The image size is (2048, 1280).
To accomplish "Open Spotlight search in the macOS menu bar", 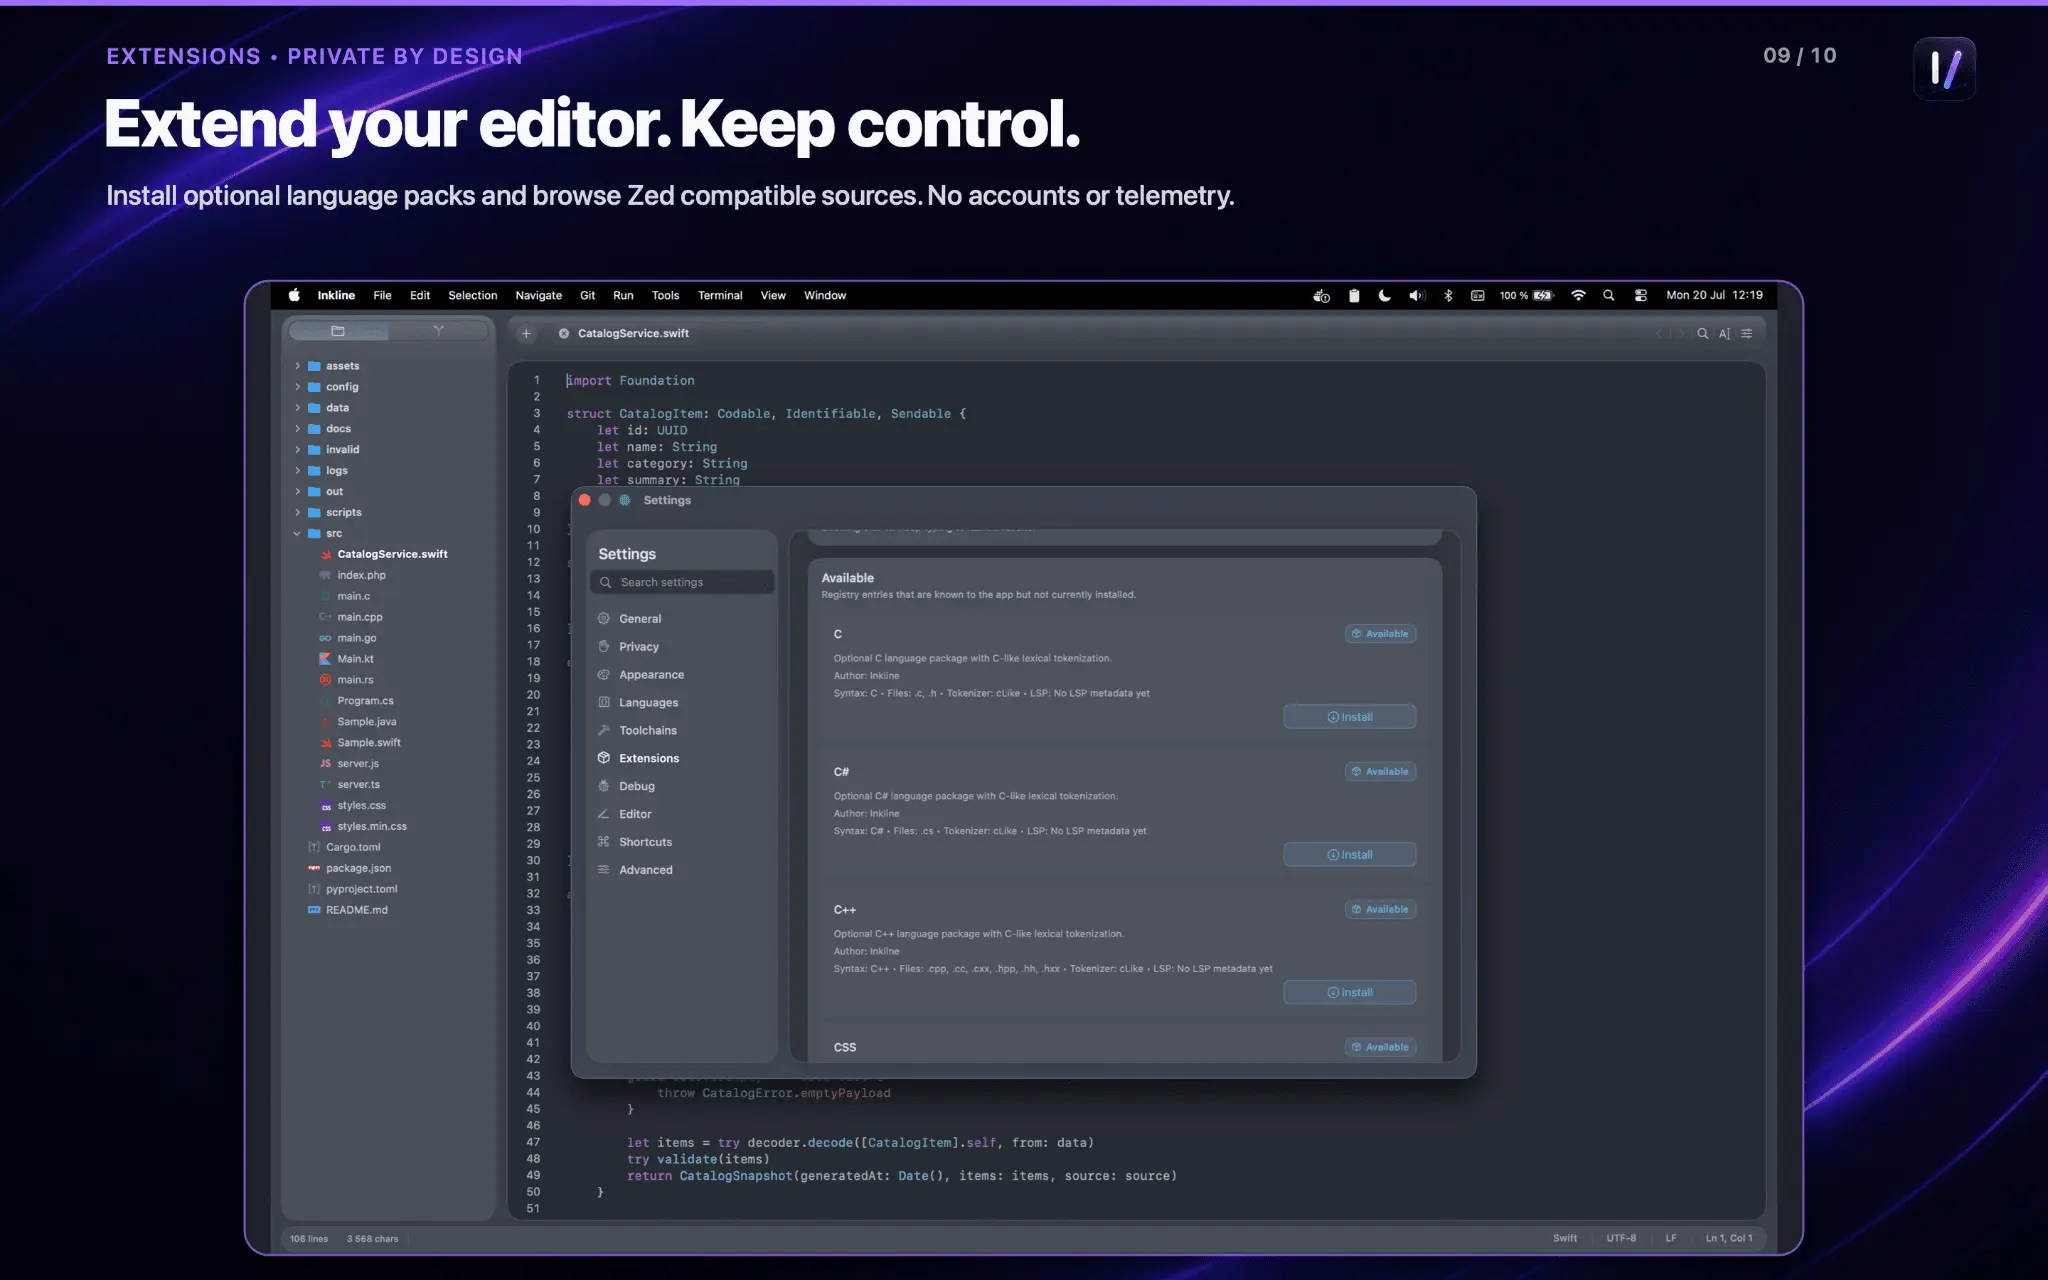I will pos(1609,296).
